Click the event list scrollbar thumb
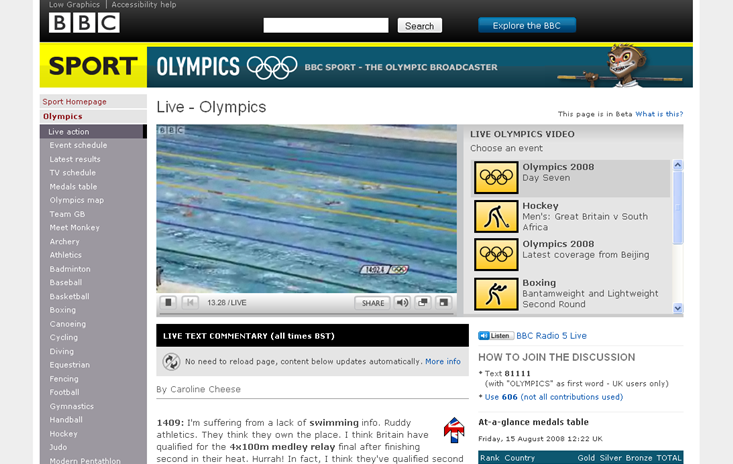This screenshot has height=464, width=733. click(x=678, y=207)
